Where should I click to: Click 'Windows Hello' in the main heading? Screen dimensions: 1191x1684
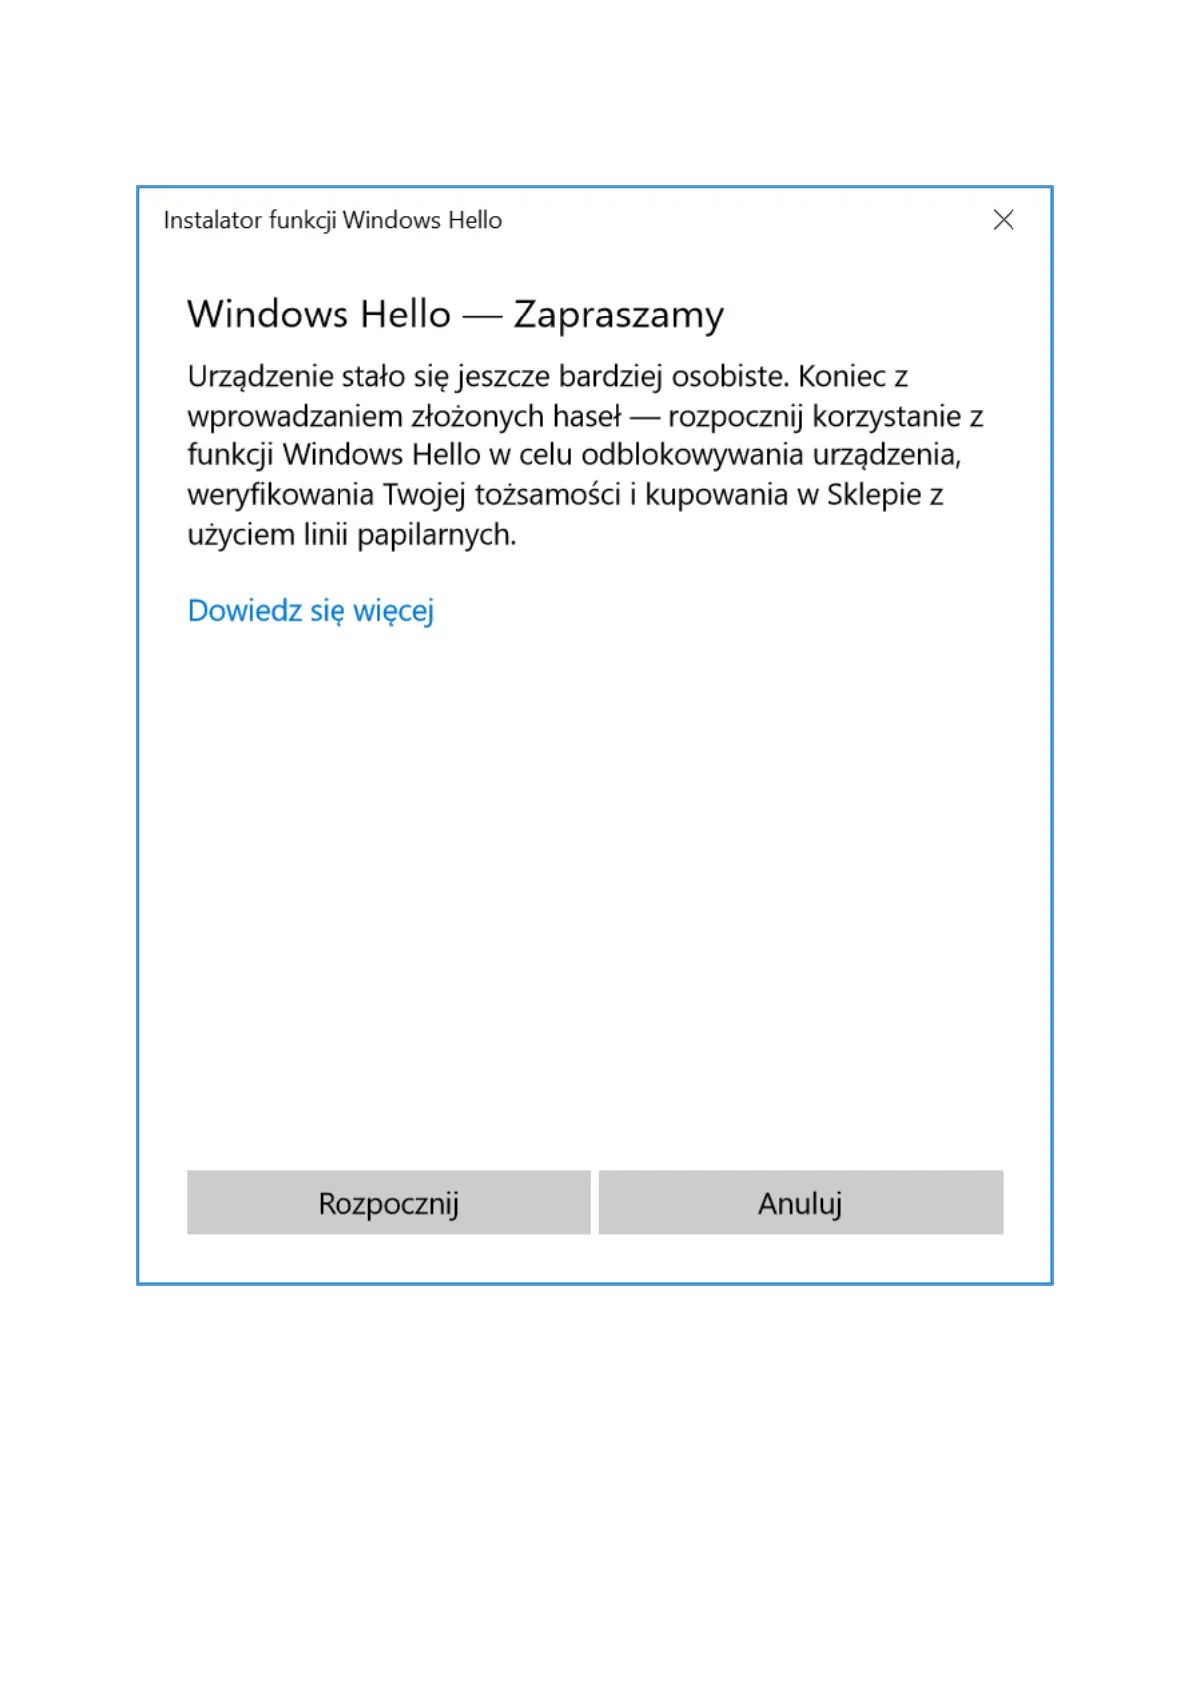(x=319, y=314)
